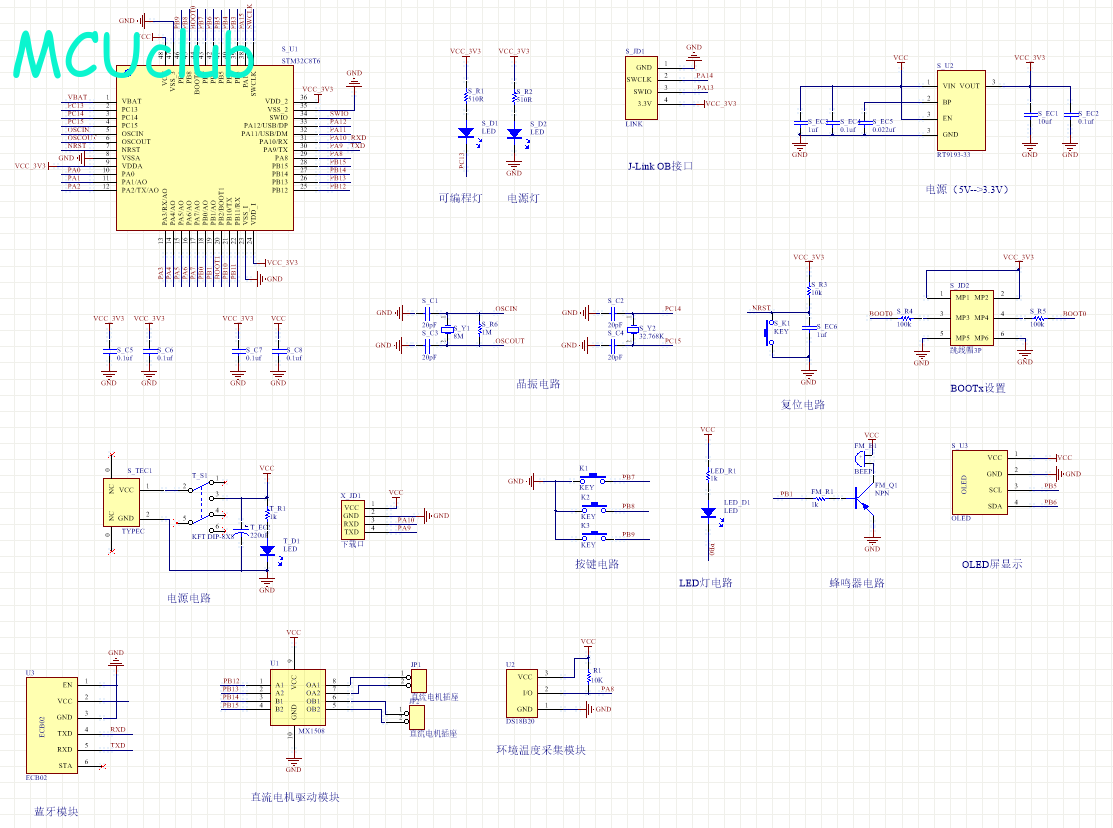Click the '可编程灯' label
Image resolution: width=1113 pixels, height=828 pixels.
[460, 198]
